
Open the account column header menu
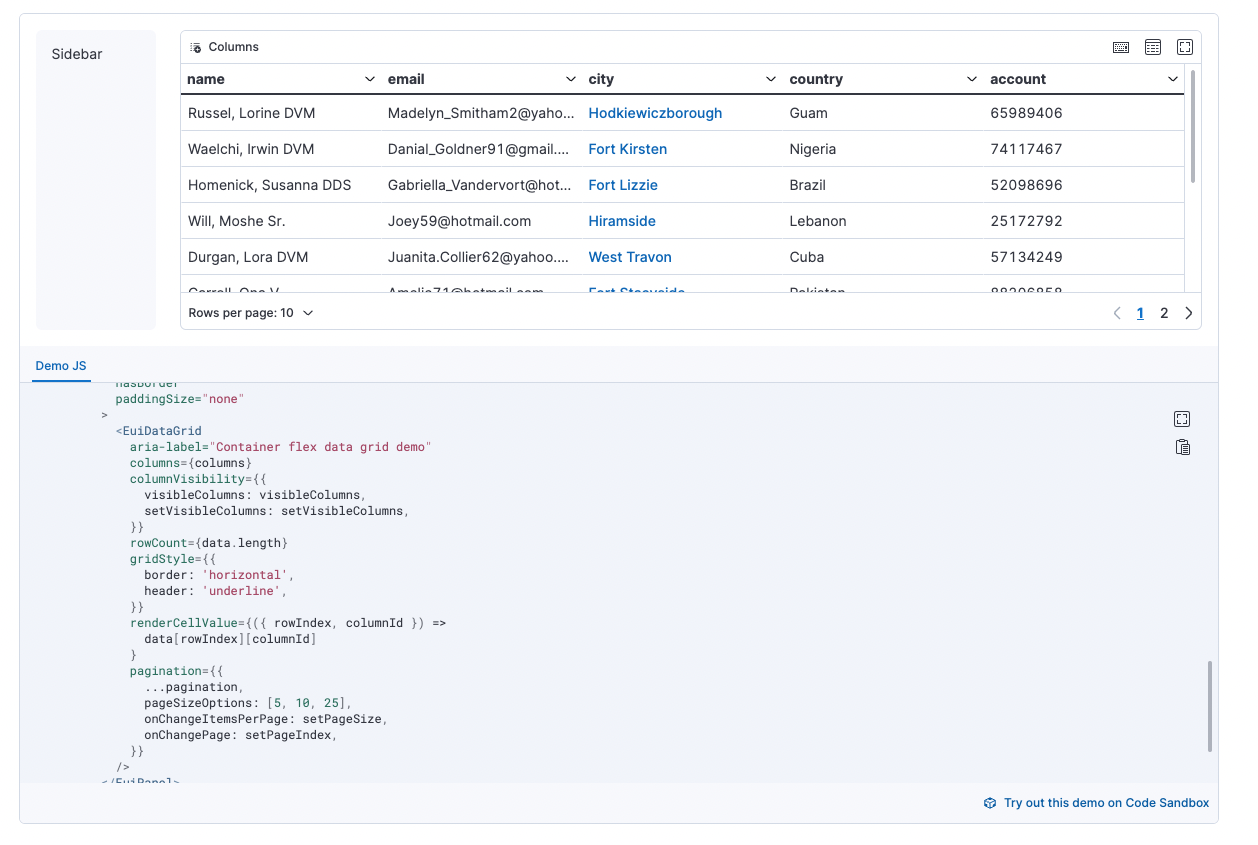tap(1172, 78)
